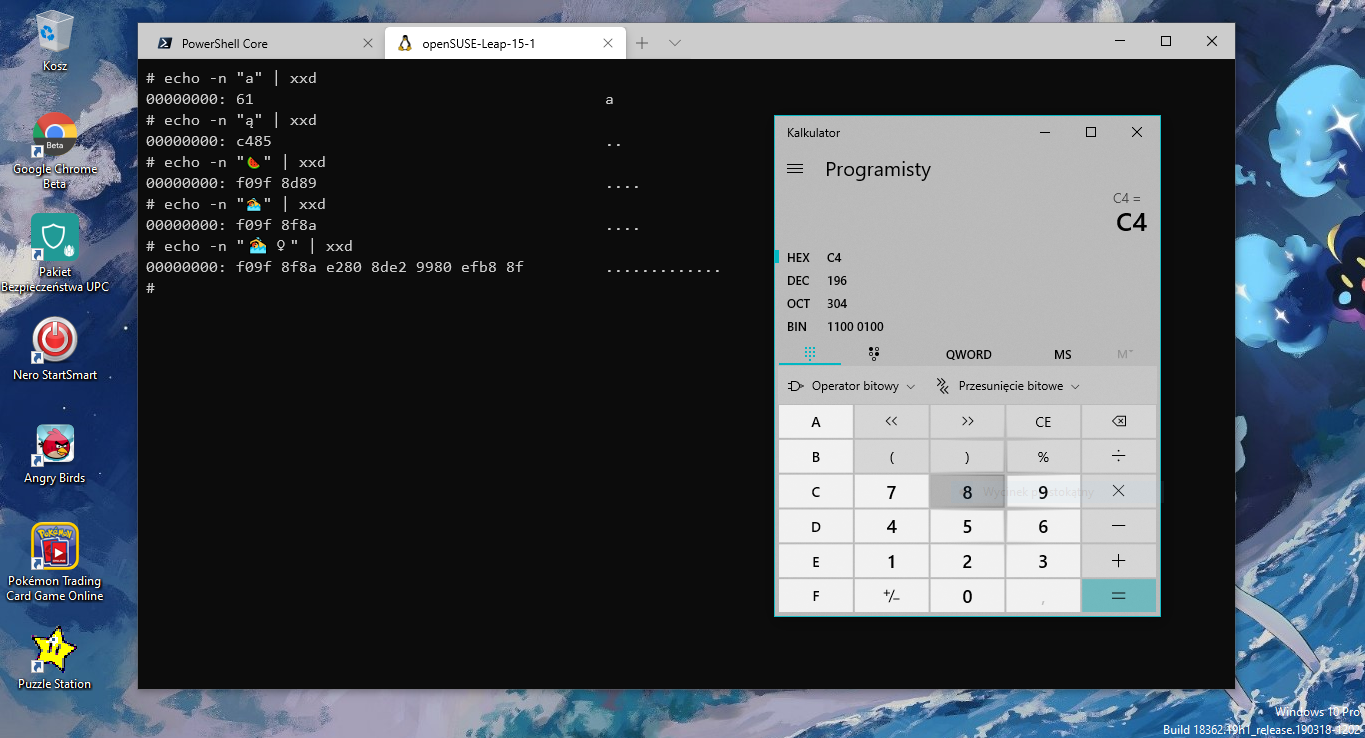
Task: Click the close parenthesis key
Action: (x=967, y=457)
